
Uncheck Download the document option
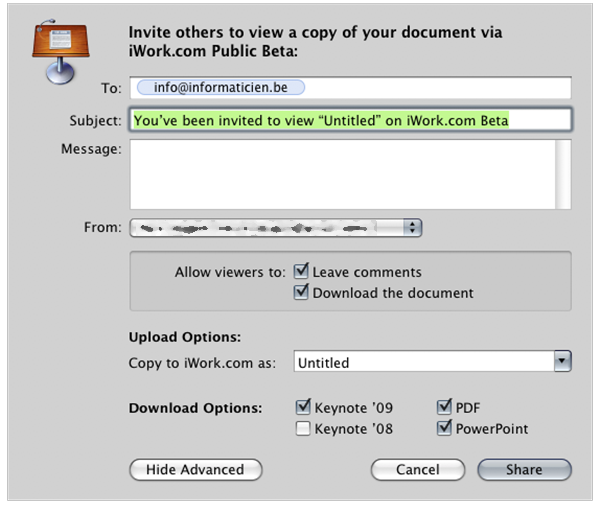coord(301,293)
